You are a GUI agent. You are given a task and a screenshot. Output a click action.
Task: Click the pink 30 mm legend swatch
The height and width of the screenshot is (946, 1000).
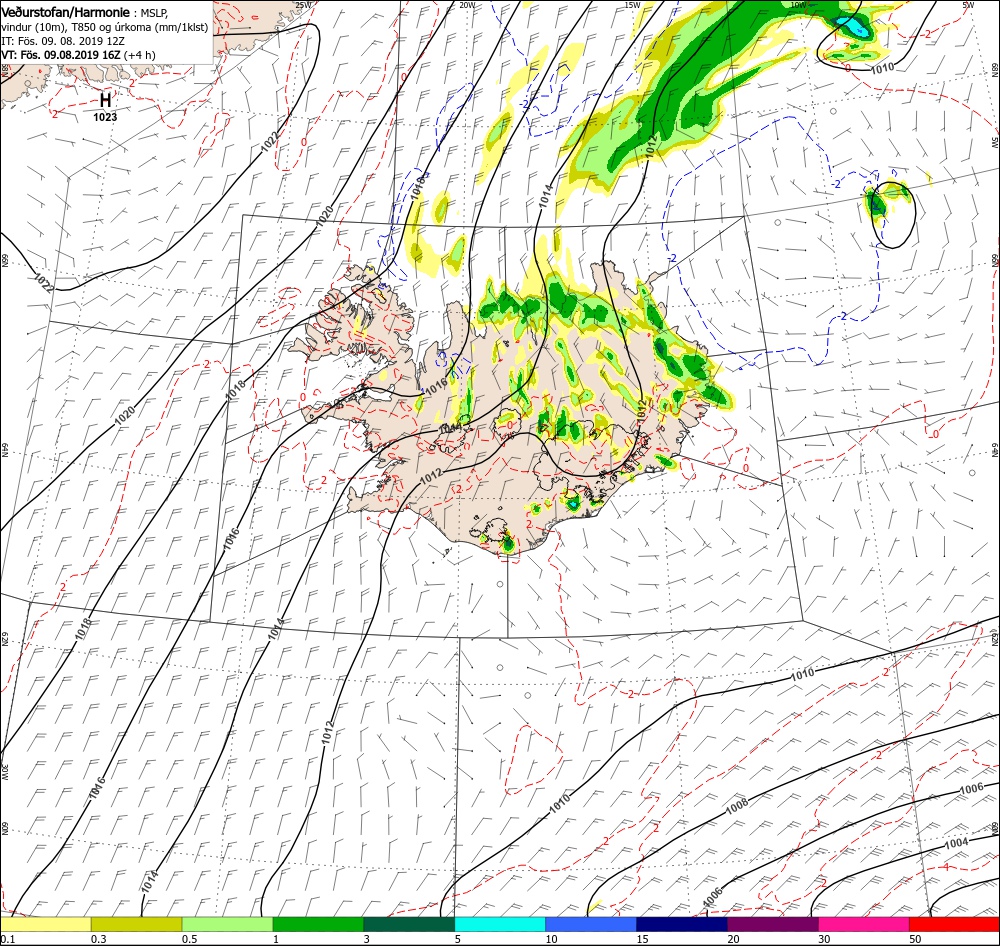tap(864, 924)
